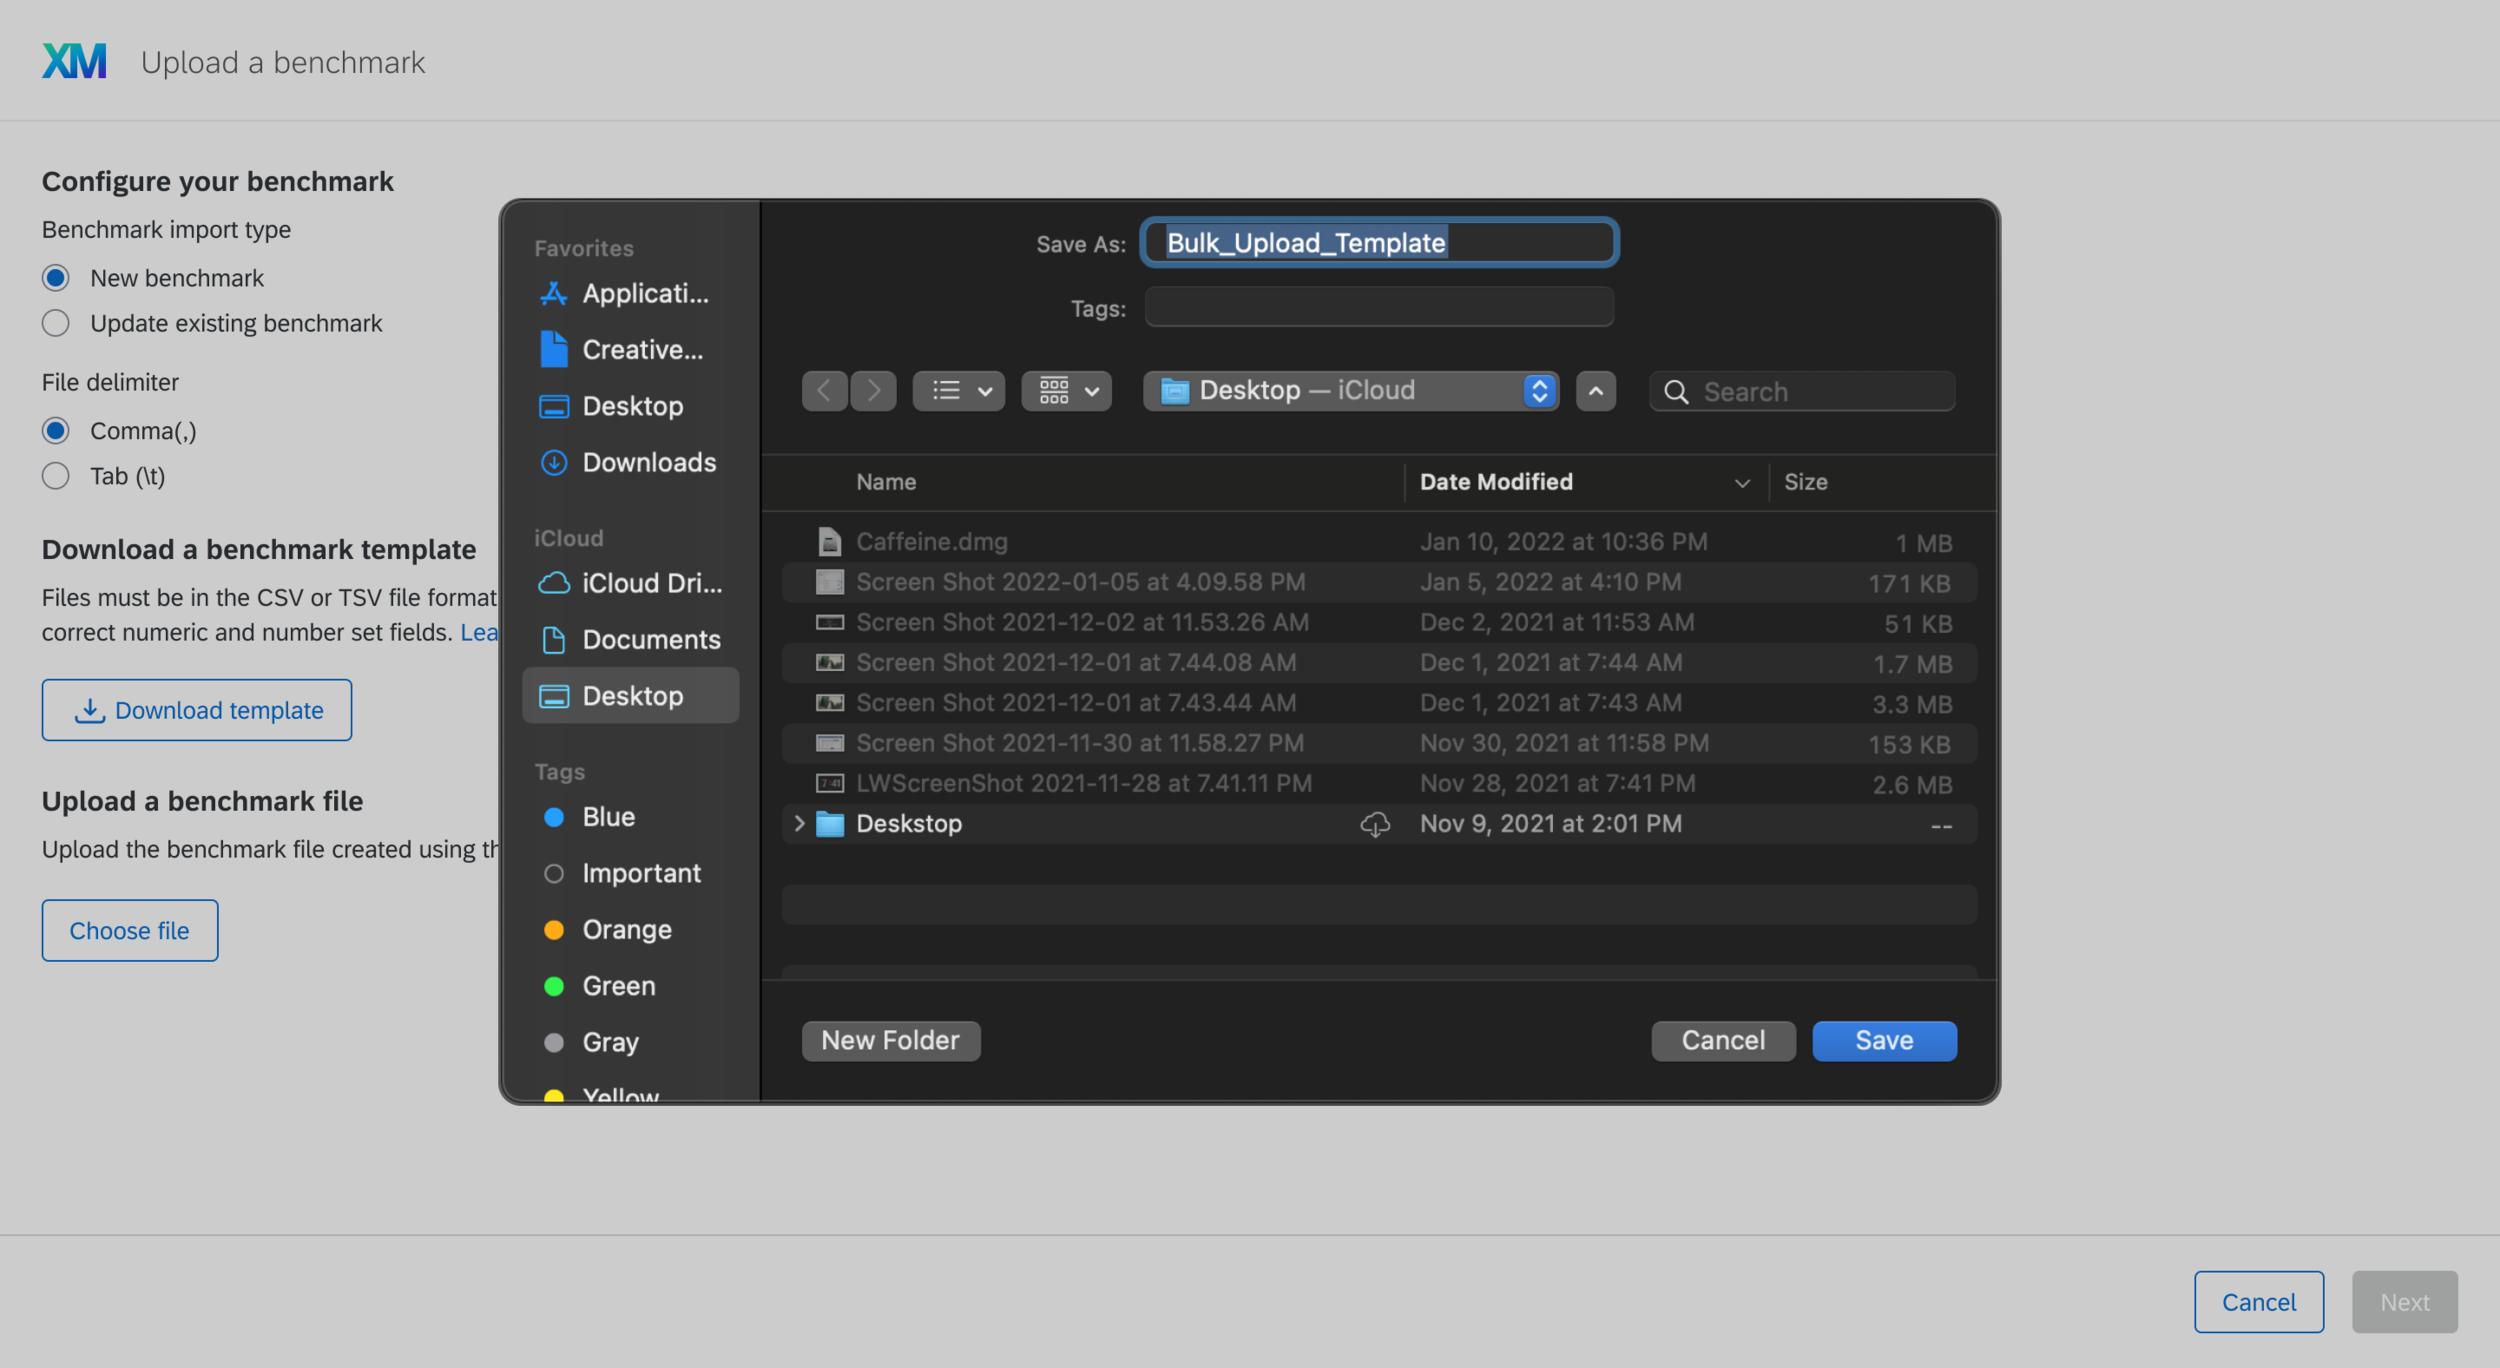The height and width of the screenshot is (1368, 2500).
Task: Click the Save button
Action: point(1883,1041)
